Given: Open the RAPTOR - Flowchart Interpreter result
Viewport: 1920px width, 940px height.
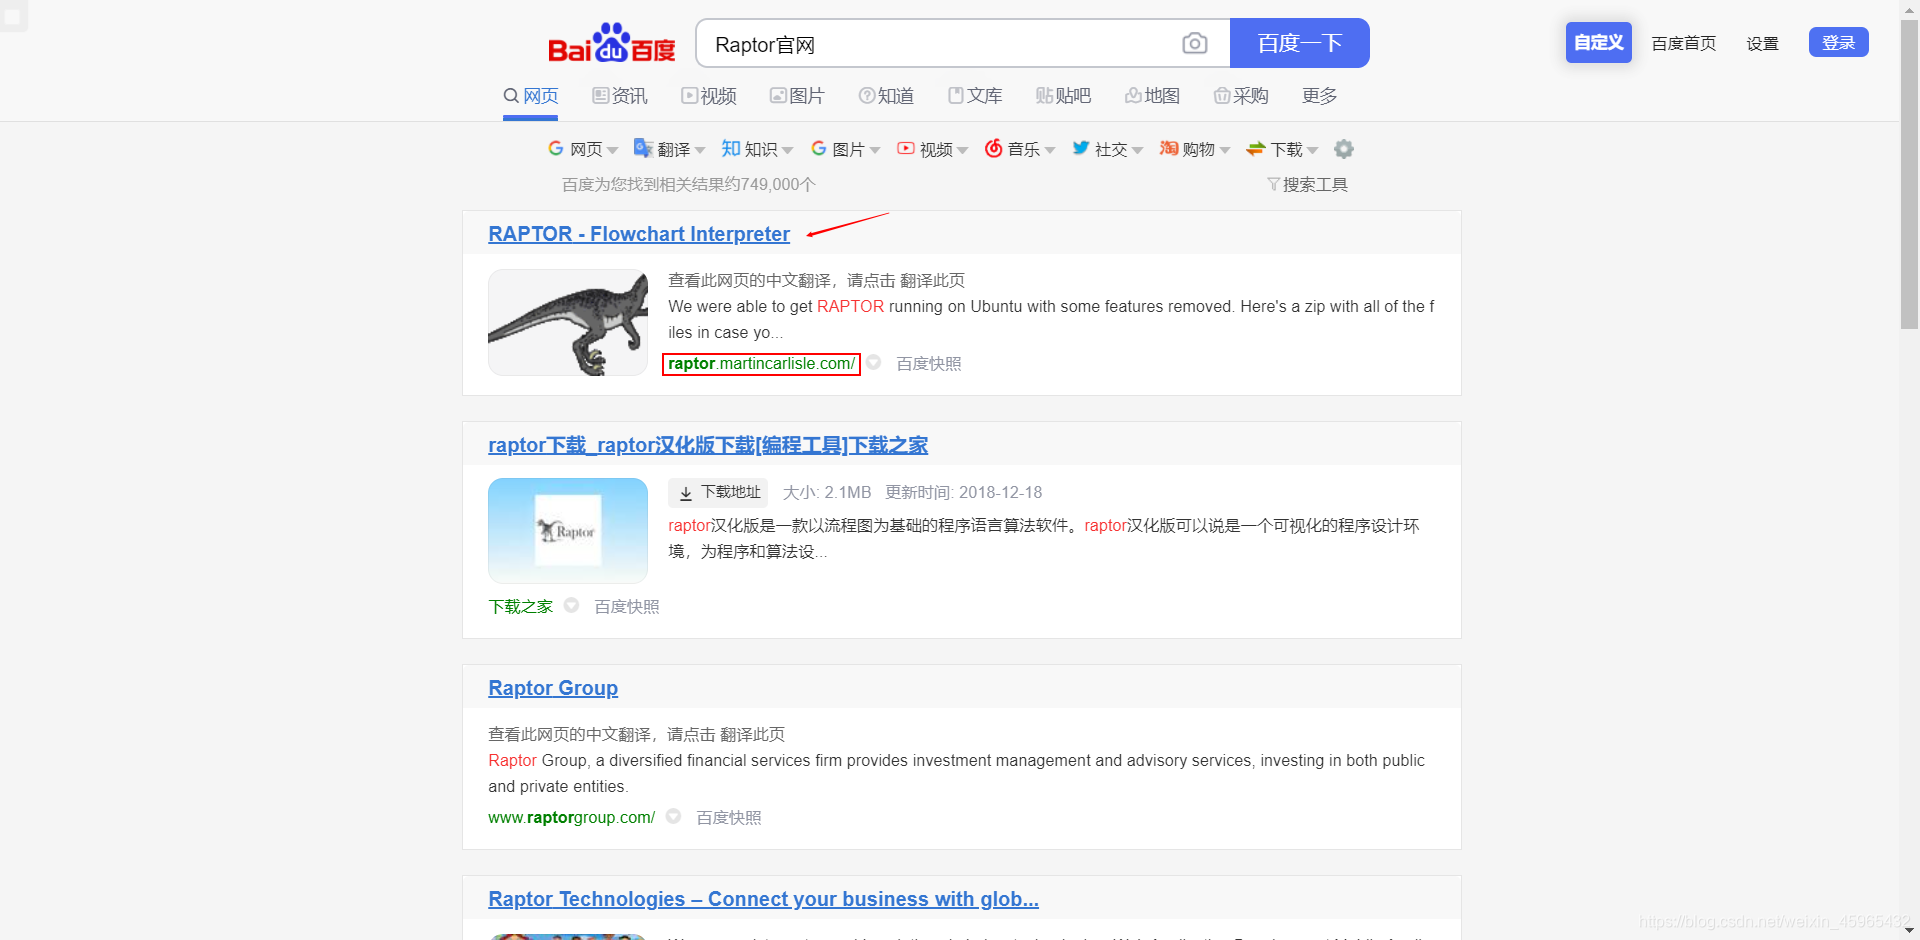Looking at the screenshot, I should [x=638, y=233].
